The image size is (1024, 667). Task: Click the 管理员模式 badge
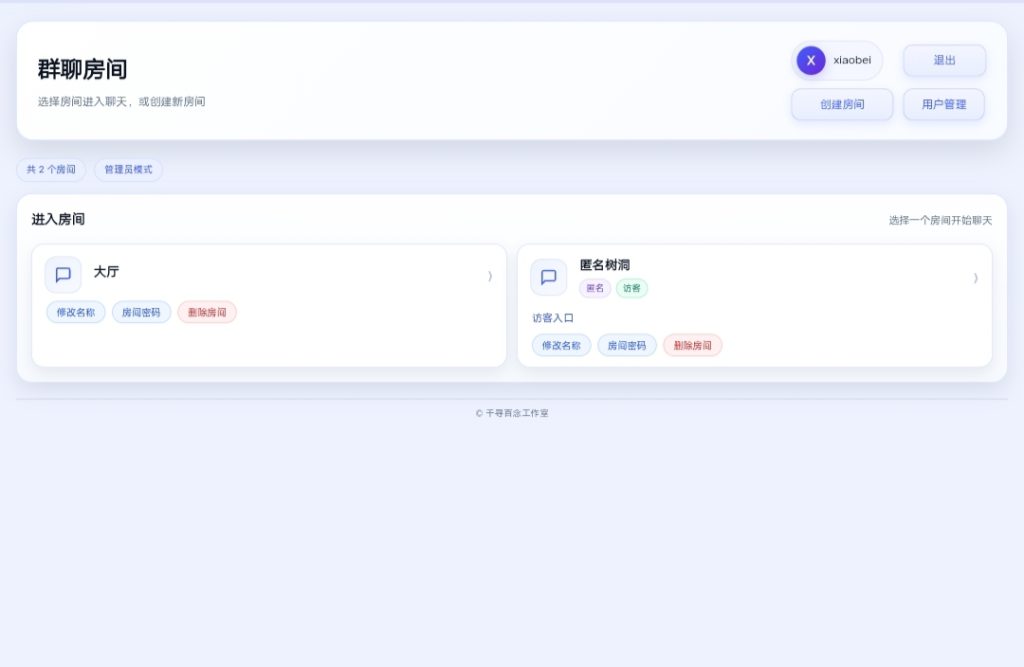coord(129,170)
